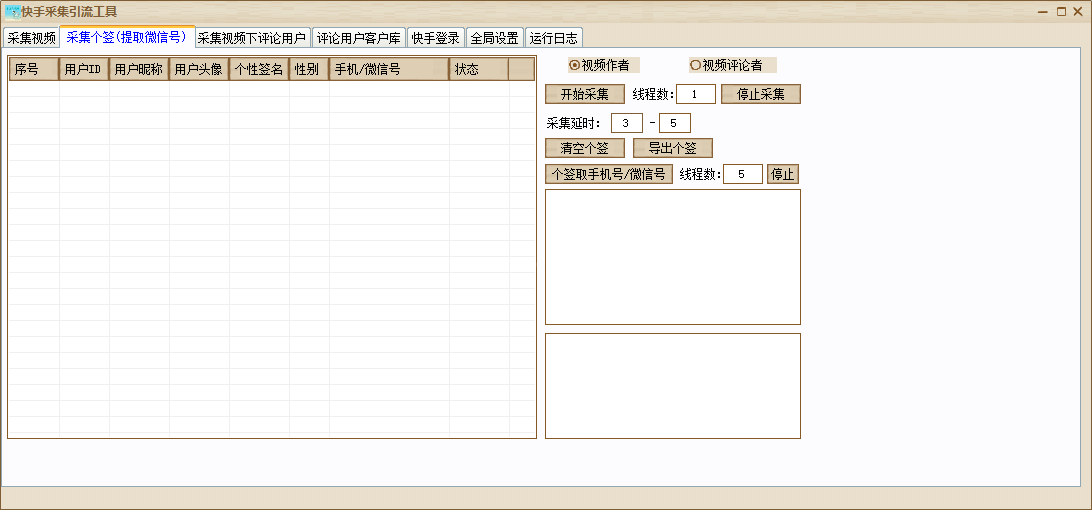Select the 视频评论者 radio button

pos(695,65)
